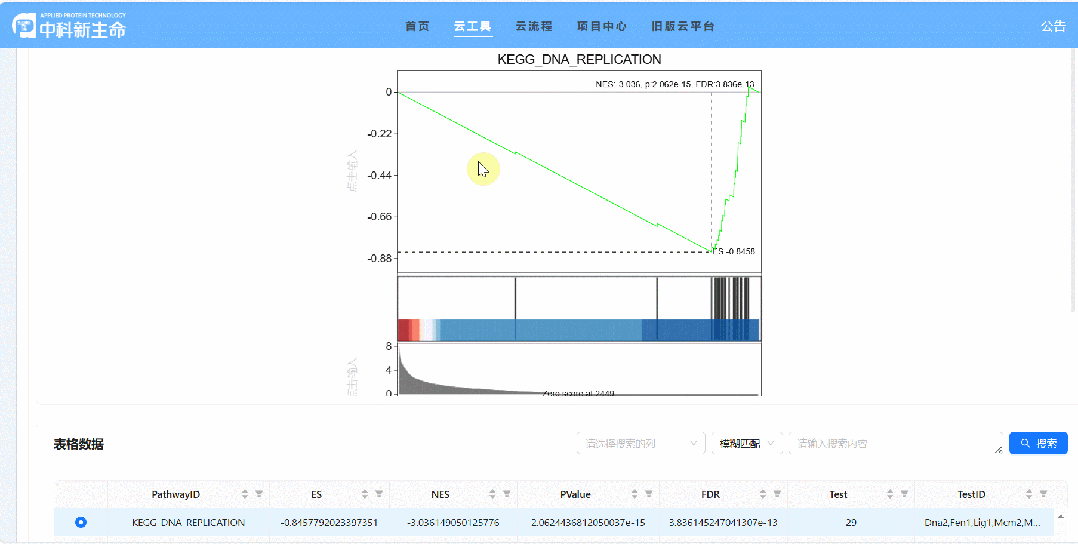Filter the Test column

point(905,494)
